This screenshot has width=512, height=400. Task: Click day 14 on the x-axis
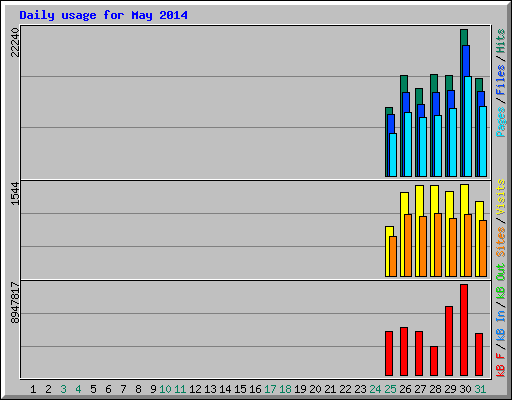coord(225,389)
